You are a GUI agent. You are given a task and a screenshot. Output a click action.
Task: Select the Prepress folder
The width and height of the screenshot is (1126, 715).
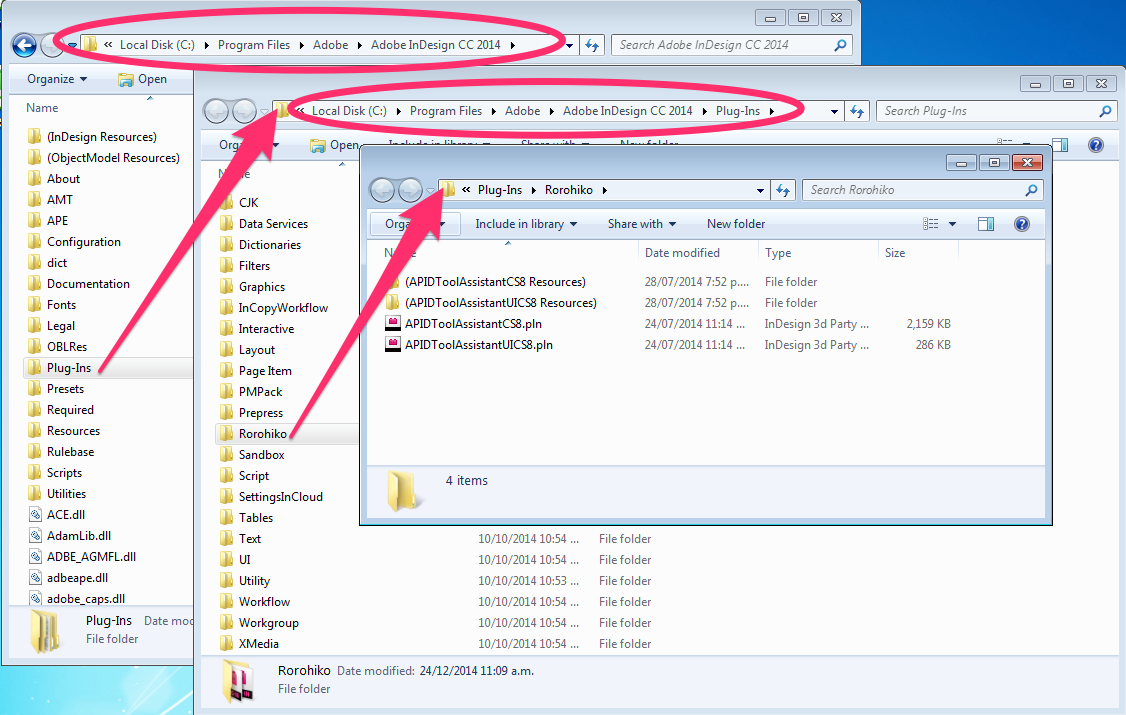[x=261, y=413]
